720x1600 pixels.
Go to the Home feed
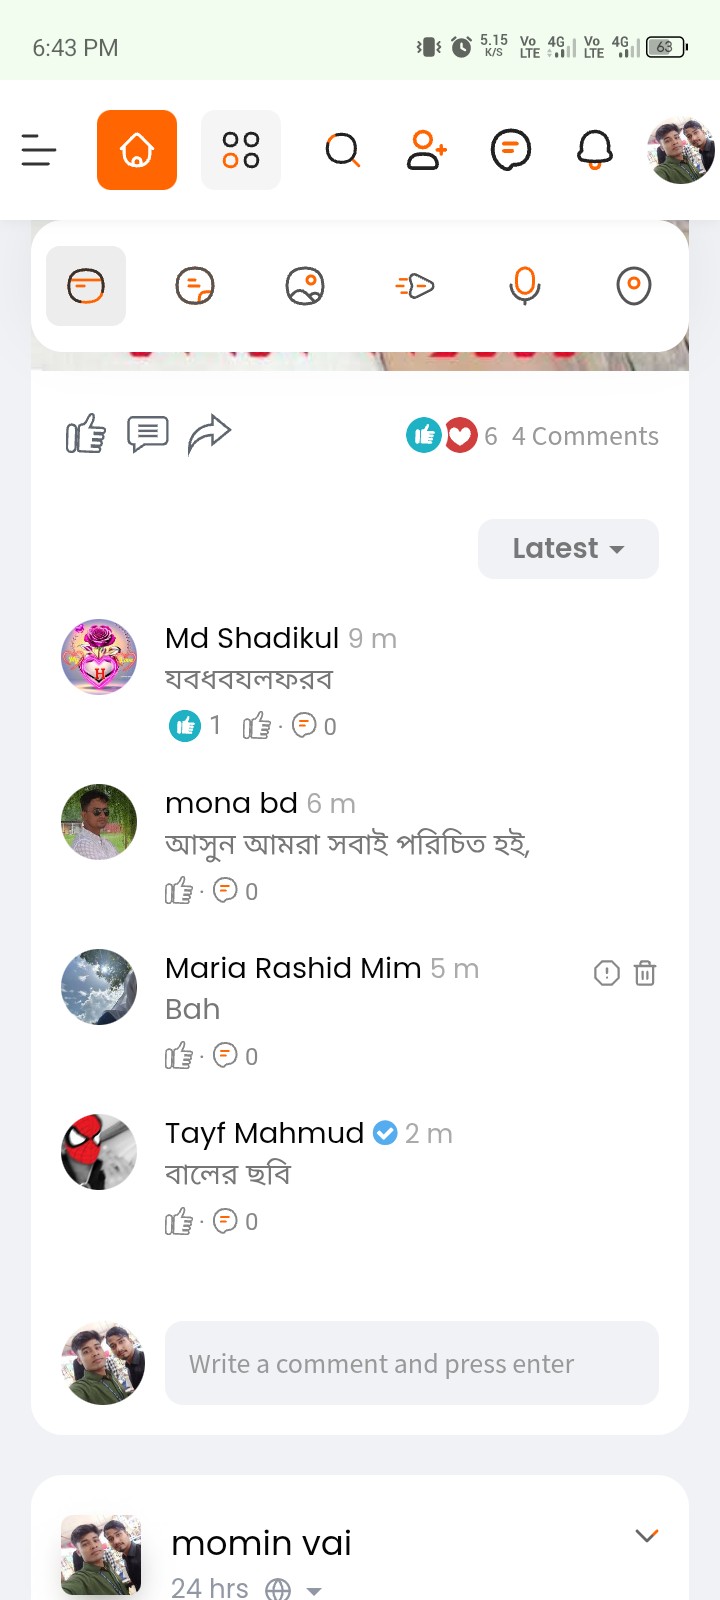(x=137, y=150)
